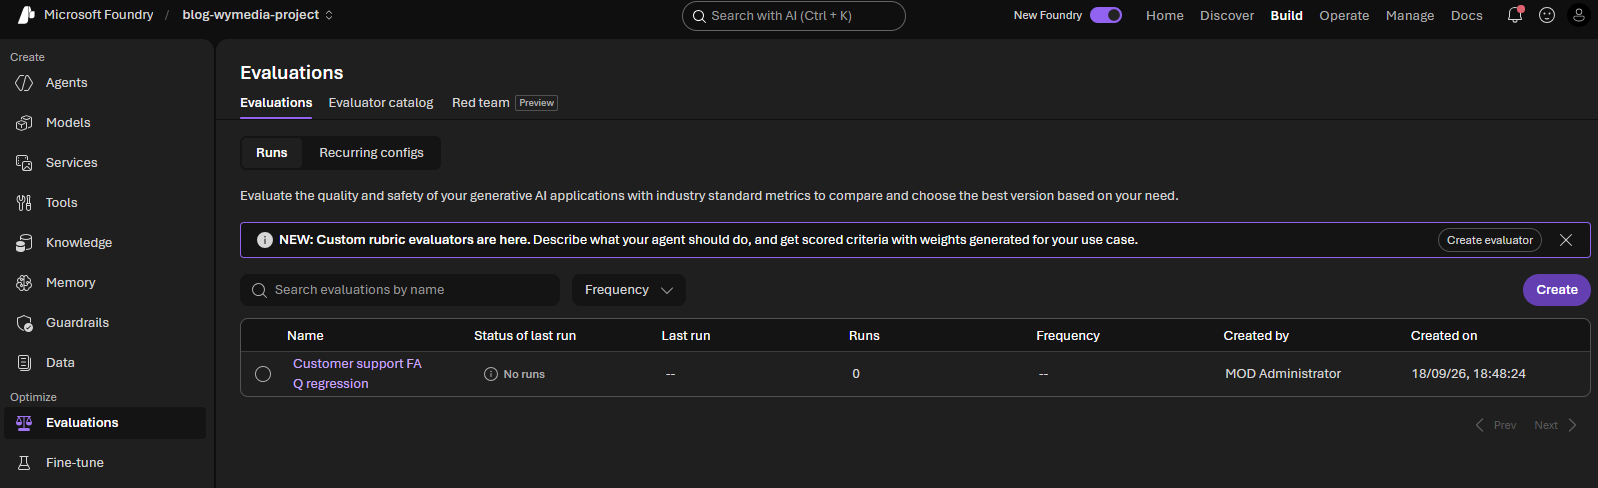Click the info icon in the NEW banner

[265, 240]
